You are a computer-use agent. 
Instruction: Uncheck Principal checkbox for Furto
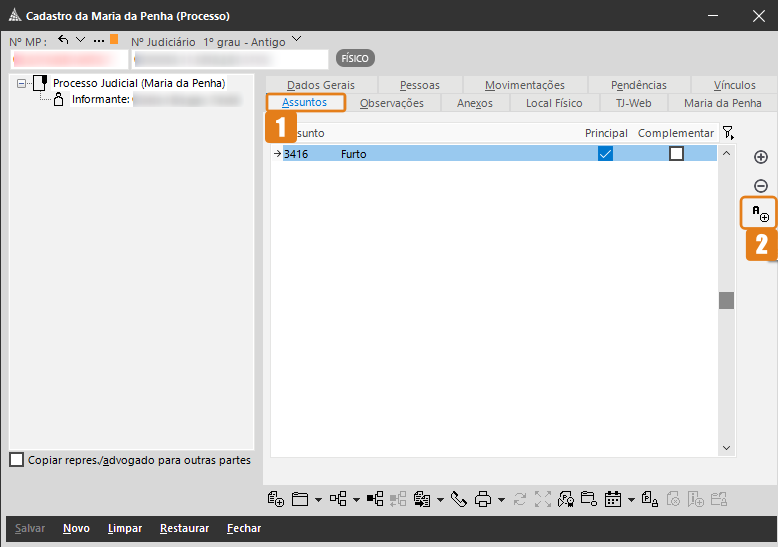[605, 154]
